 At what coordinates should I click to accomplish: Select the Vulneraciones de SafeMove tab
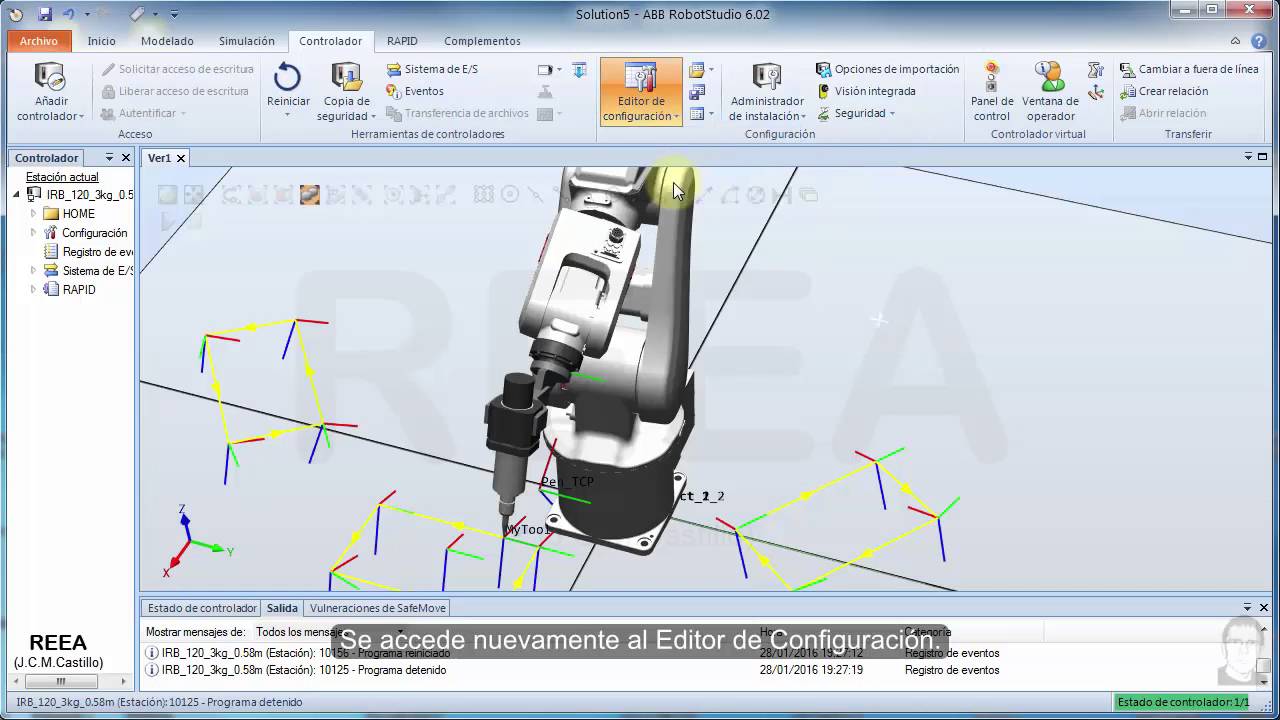pyautogui.click(x=378, y=608)
